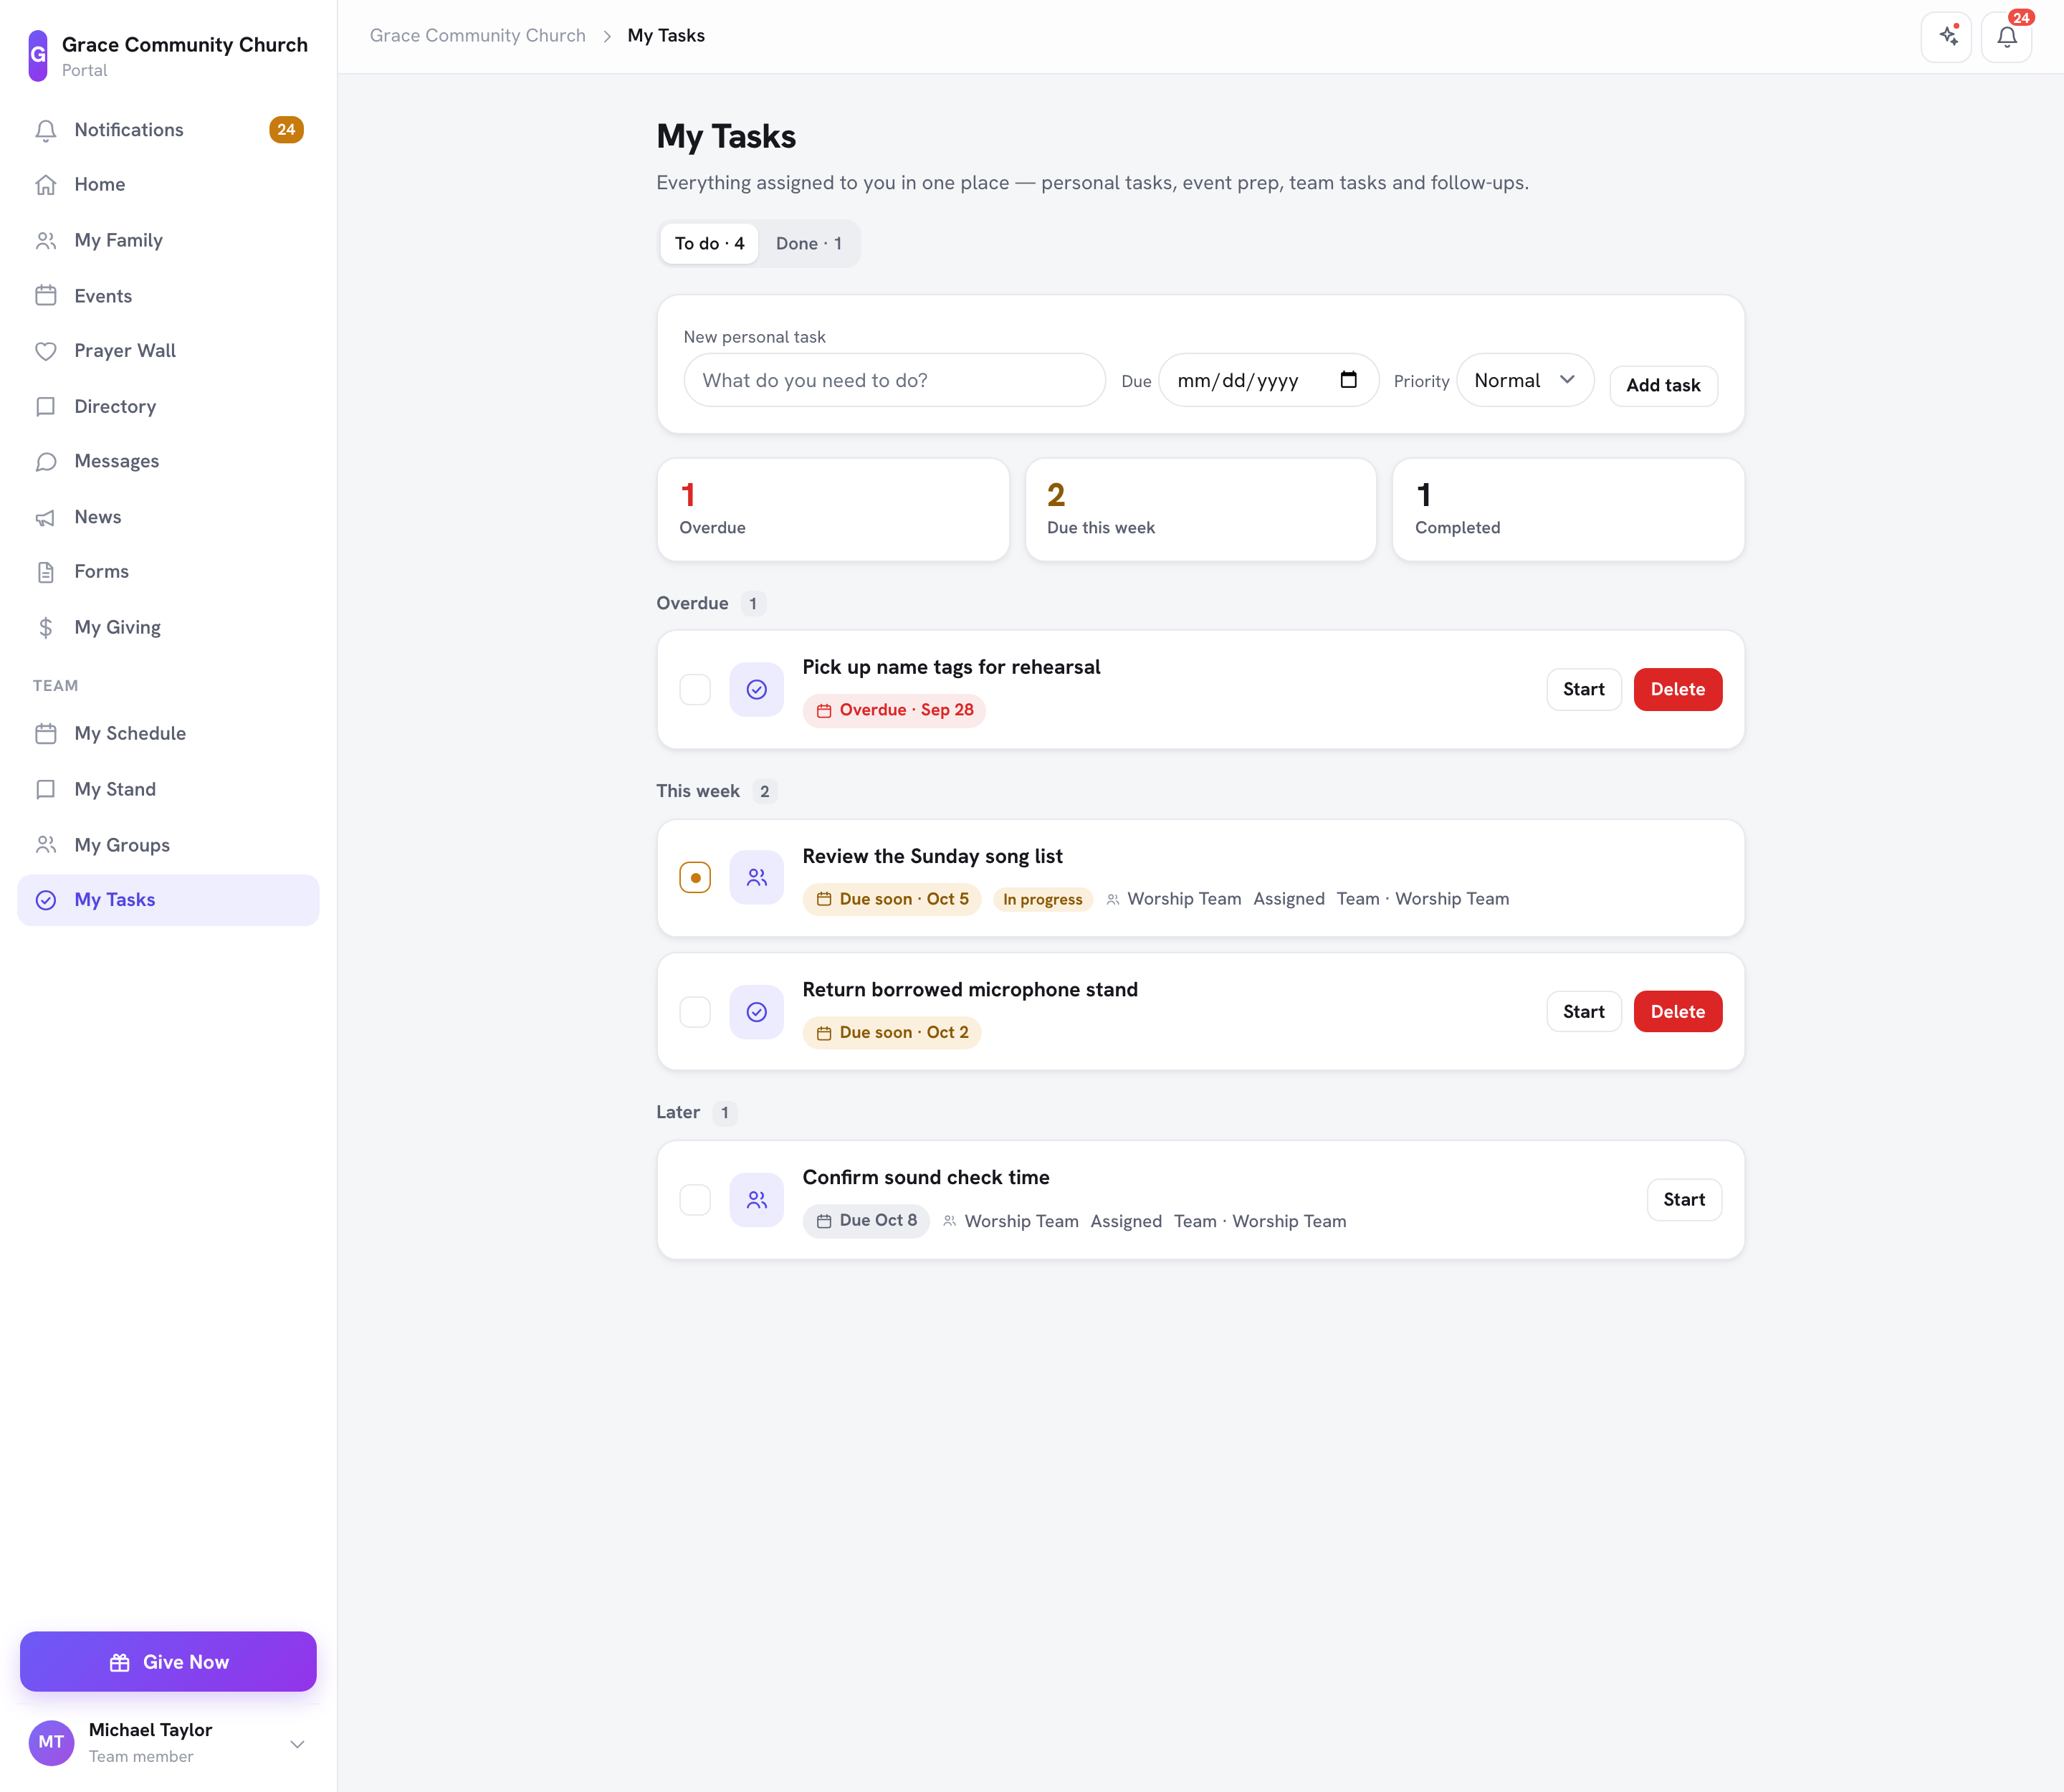Mark Return borrowed microphone stand complete
Screen dimensions: 2064x1792
695,1012
